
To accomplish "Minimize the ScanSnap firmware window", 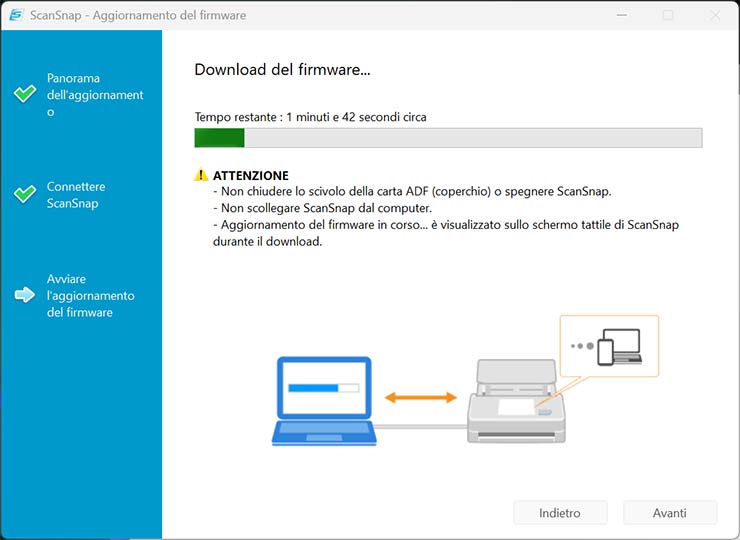I will tap(622, 15).
